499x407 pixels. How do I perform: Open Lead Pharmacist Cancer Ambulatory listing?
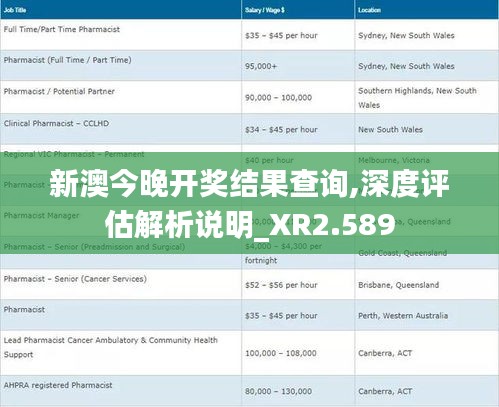pos(110,347)
